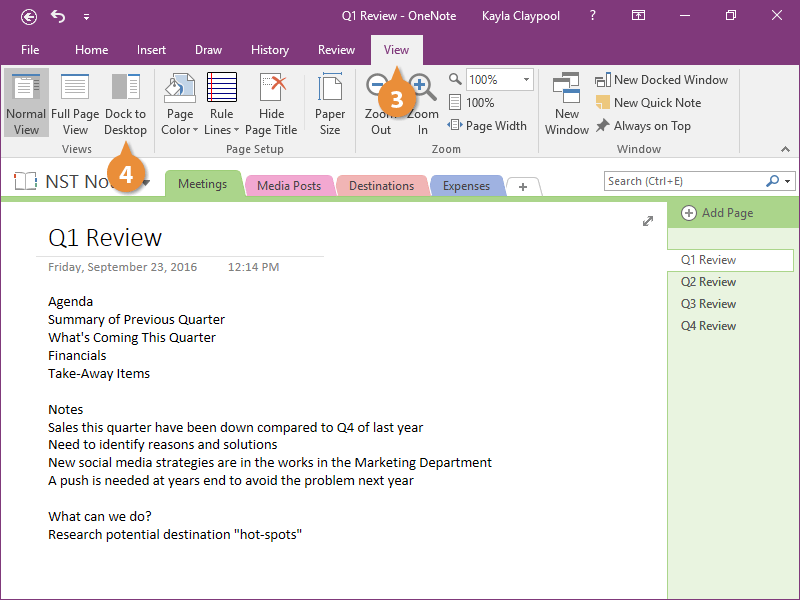Viewport: 800px width, 600px height.
Task: Open the Paper Size option
Action: pos(330,103)
